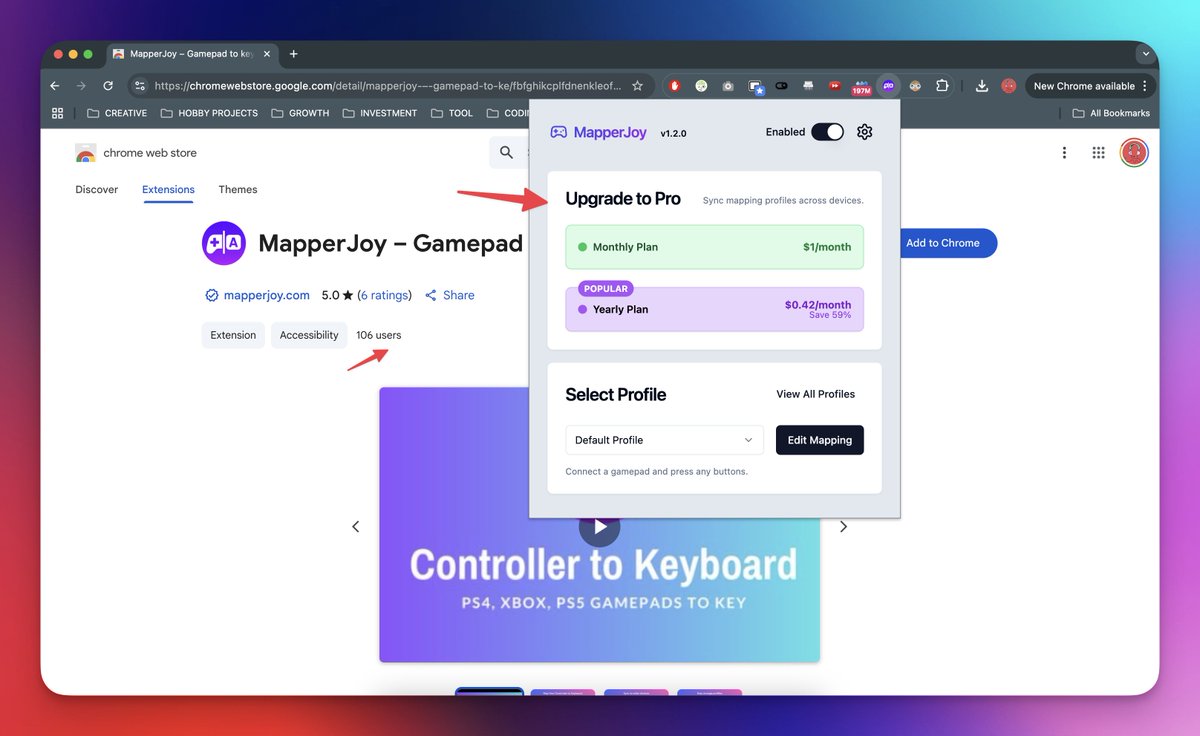The width and height of the screenshot is (1200, 736).
Task: Toggle the Enabled switch off
Action: coord(827,132)
